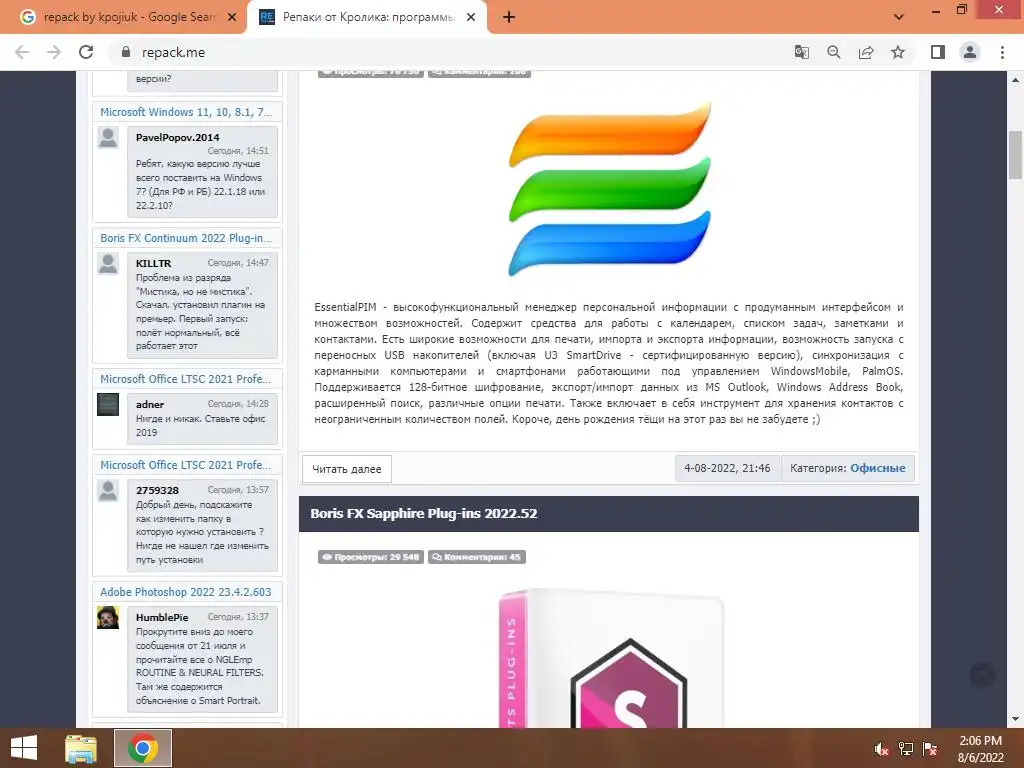Open the Action Center flag icon

tap(930, 749)
